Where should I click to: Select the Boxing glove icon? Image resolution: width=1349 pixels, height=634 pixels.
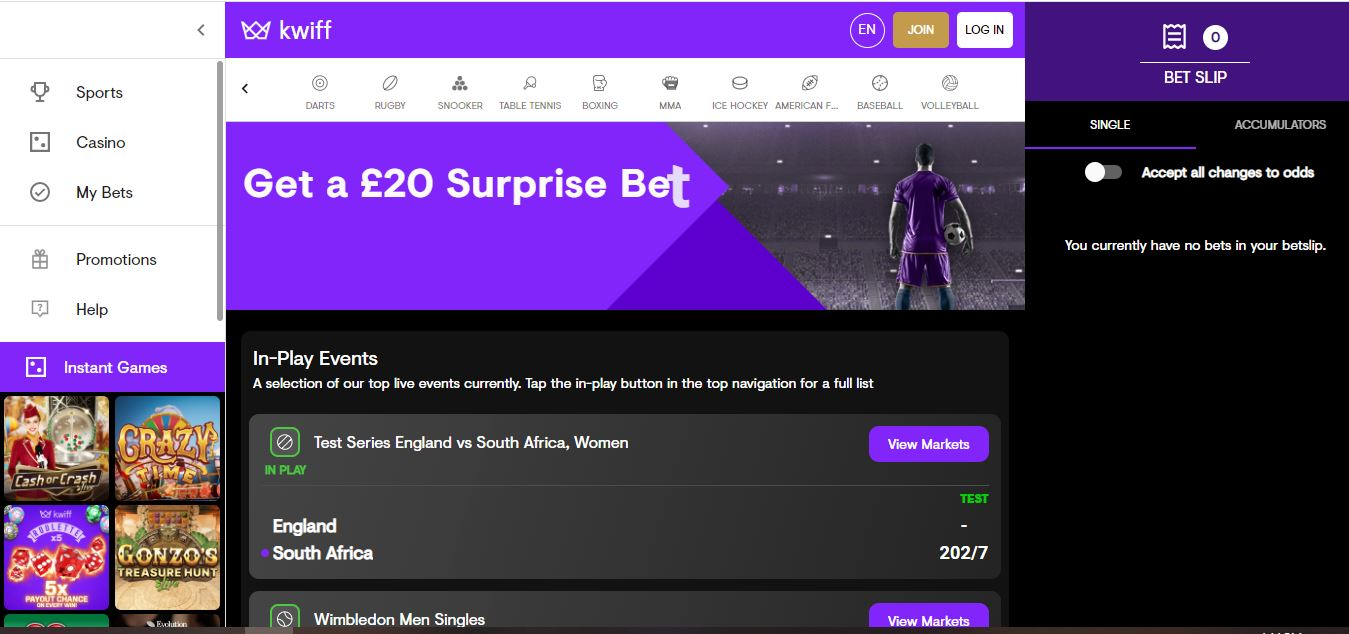[600, 84]
